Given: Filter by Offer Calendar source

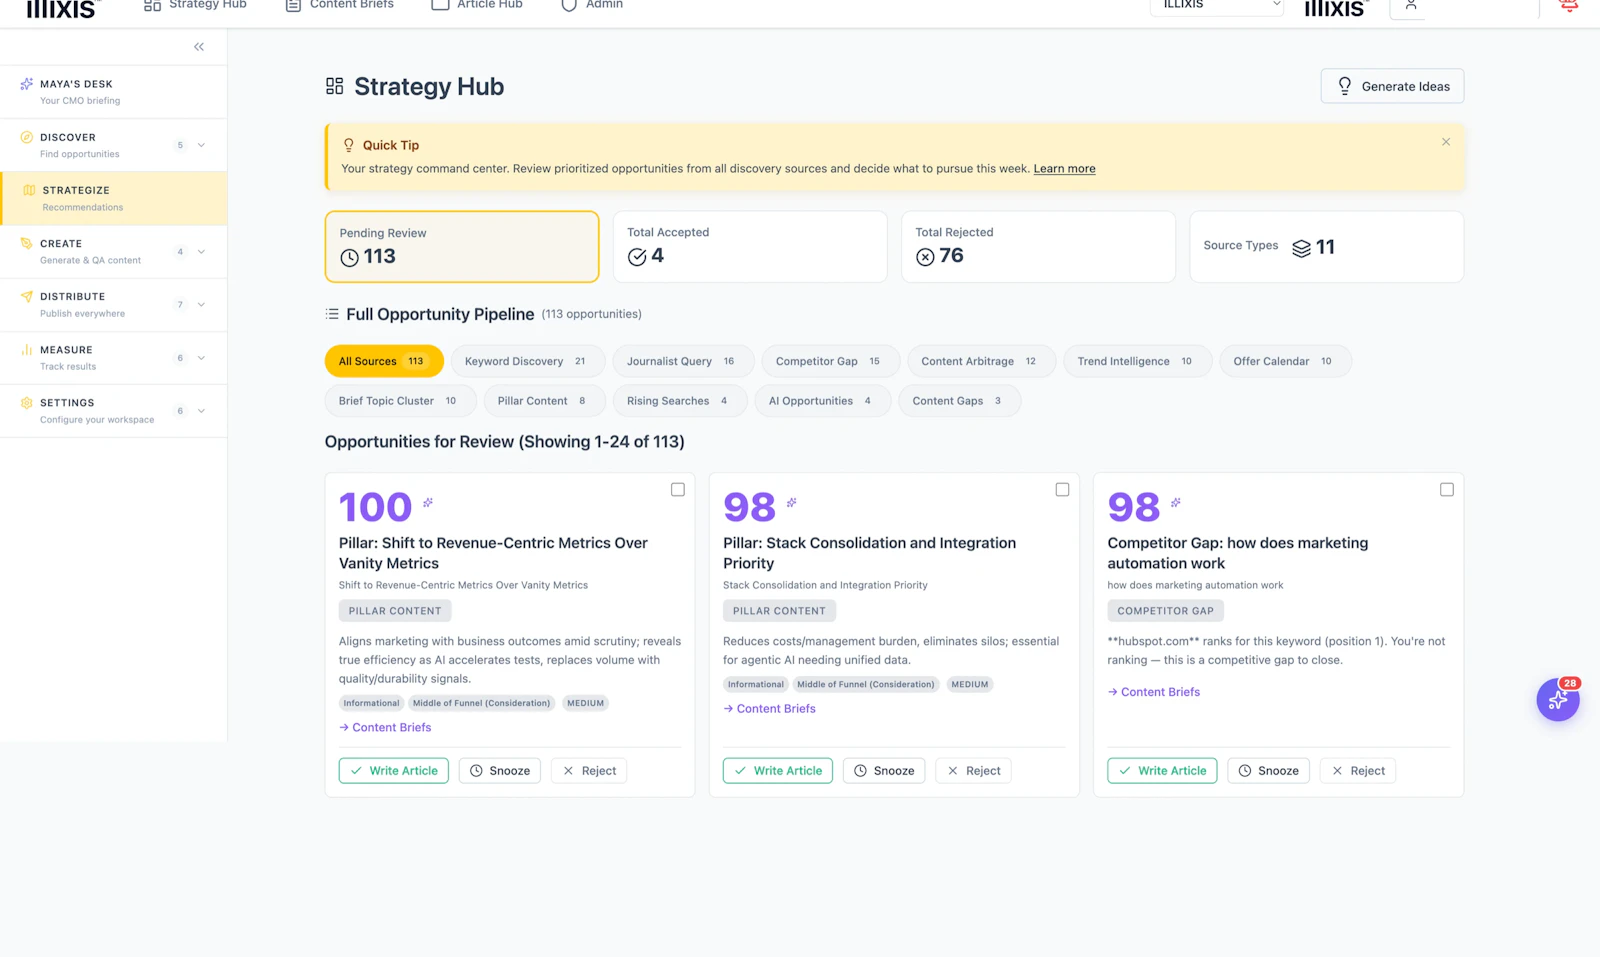Looking at the screenshot, I should (1285, 361).
